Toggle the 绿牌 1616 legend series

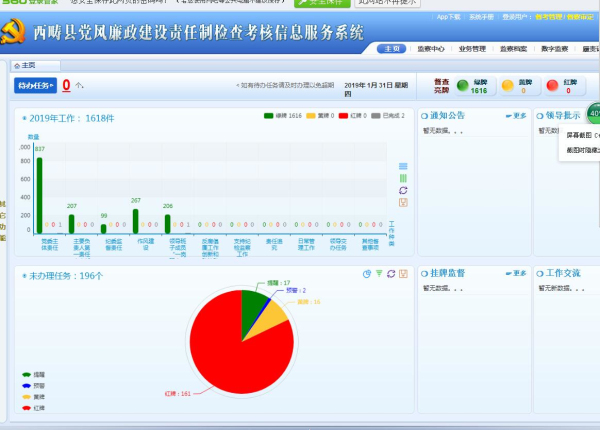coord(279,117)
